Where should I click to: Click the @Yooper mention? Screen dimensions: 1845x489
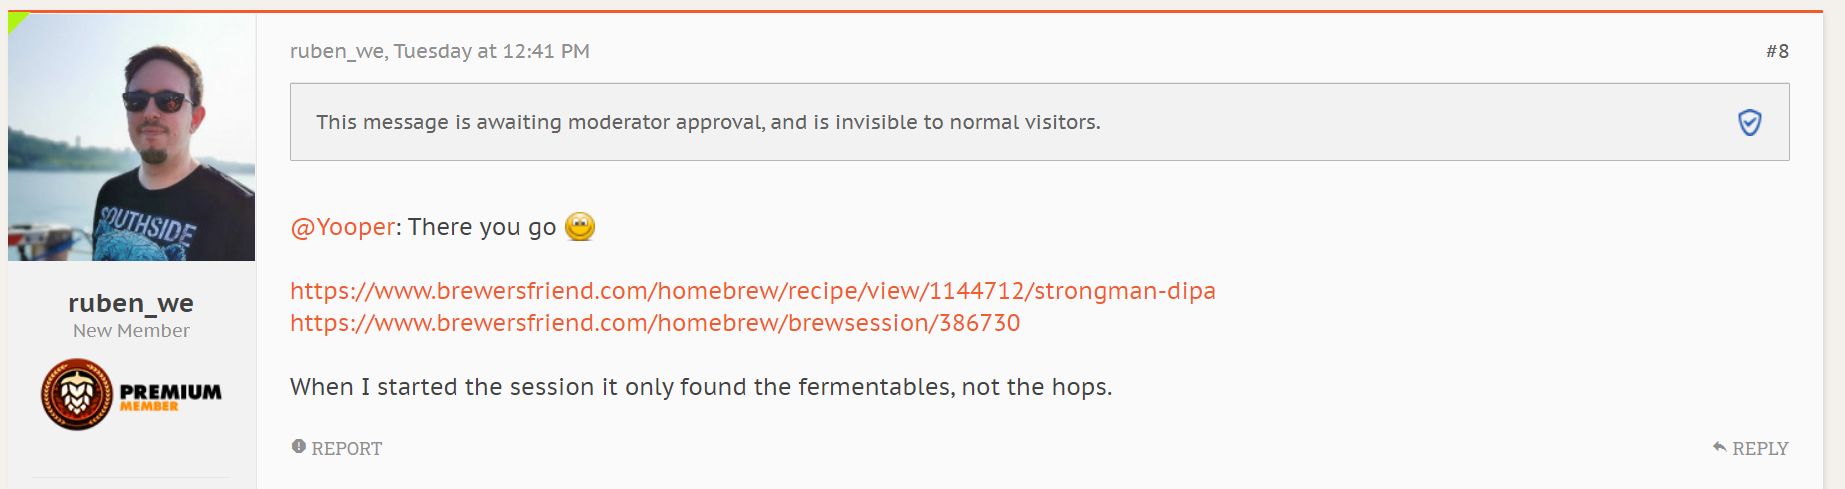click(343, 227)
